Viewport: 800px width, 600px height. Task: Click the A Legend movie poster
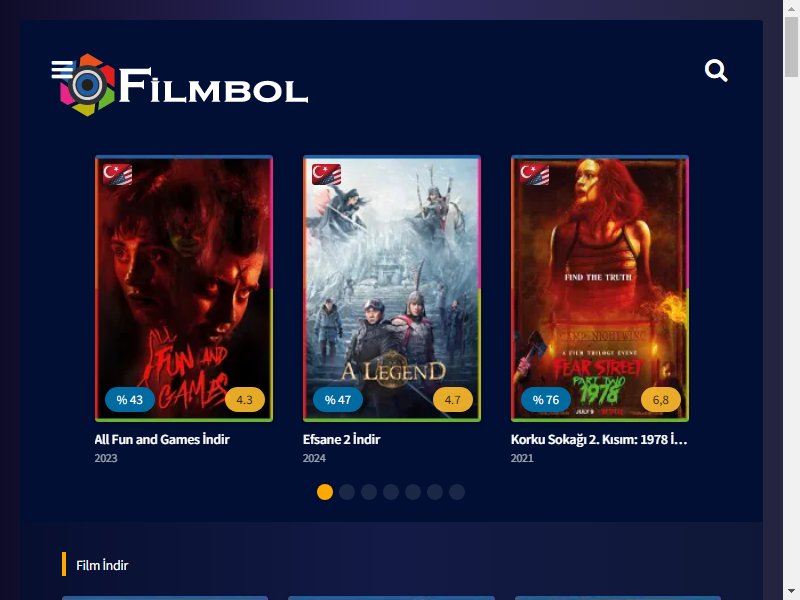click(392, 289)
